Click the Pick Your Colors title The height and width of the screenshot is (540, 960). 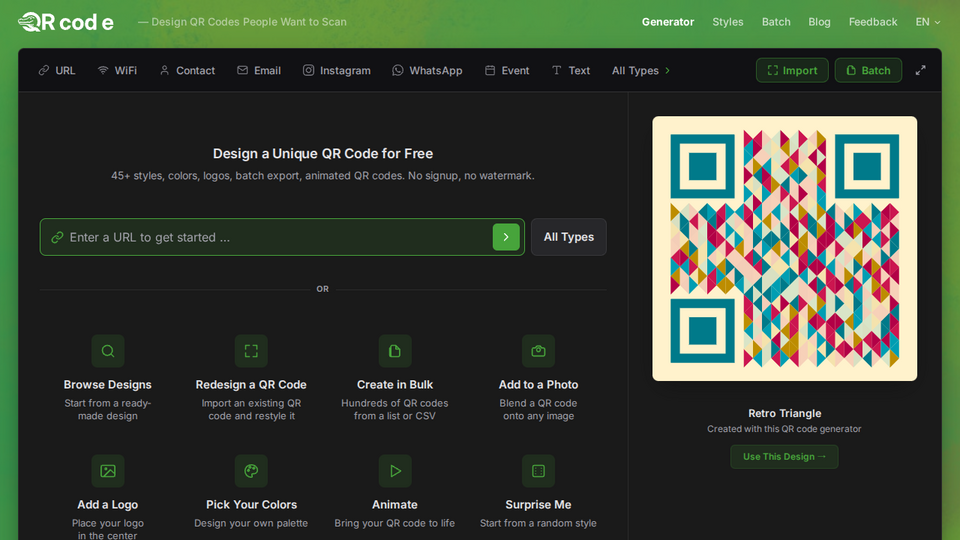point(251,504)
